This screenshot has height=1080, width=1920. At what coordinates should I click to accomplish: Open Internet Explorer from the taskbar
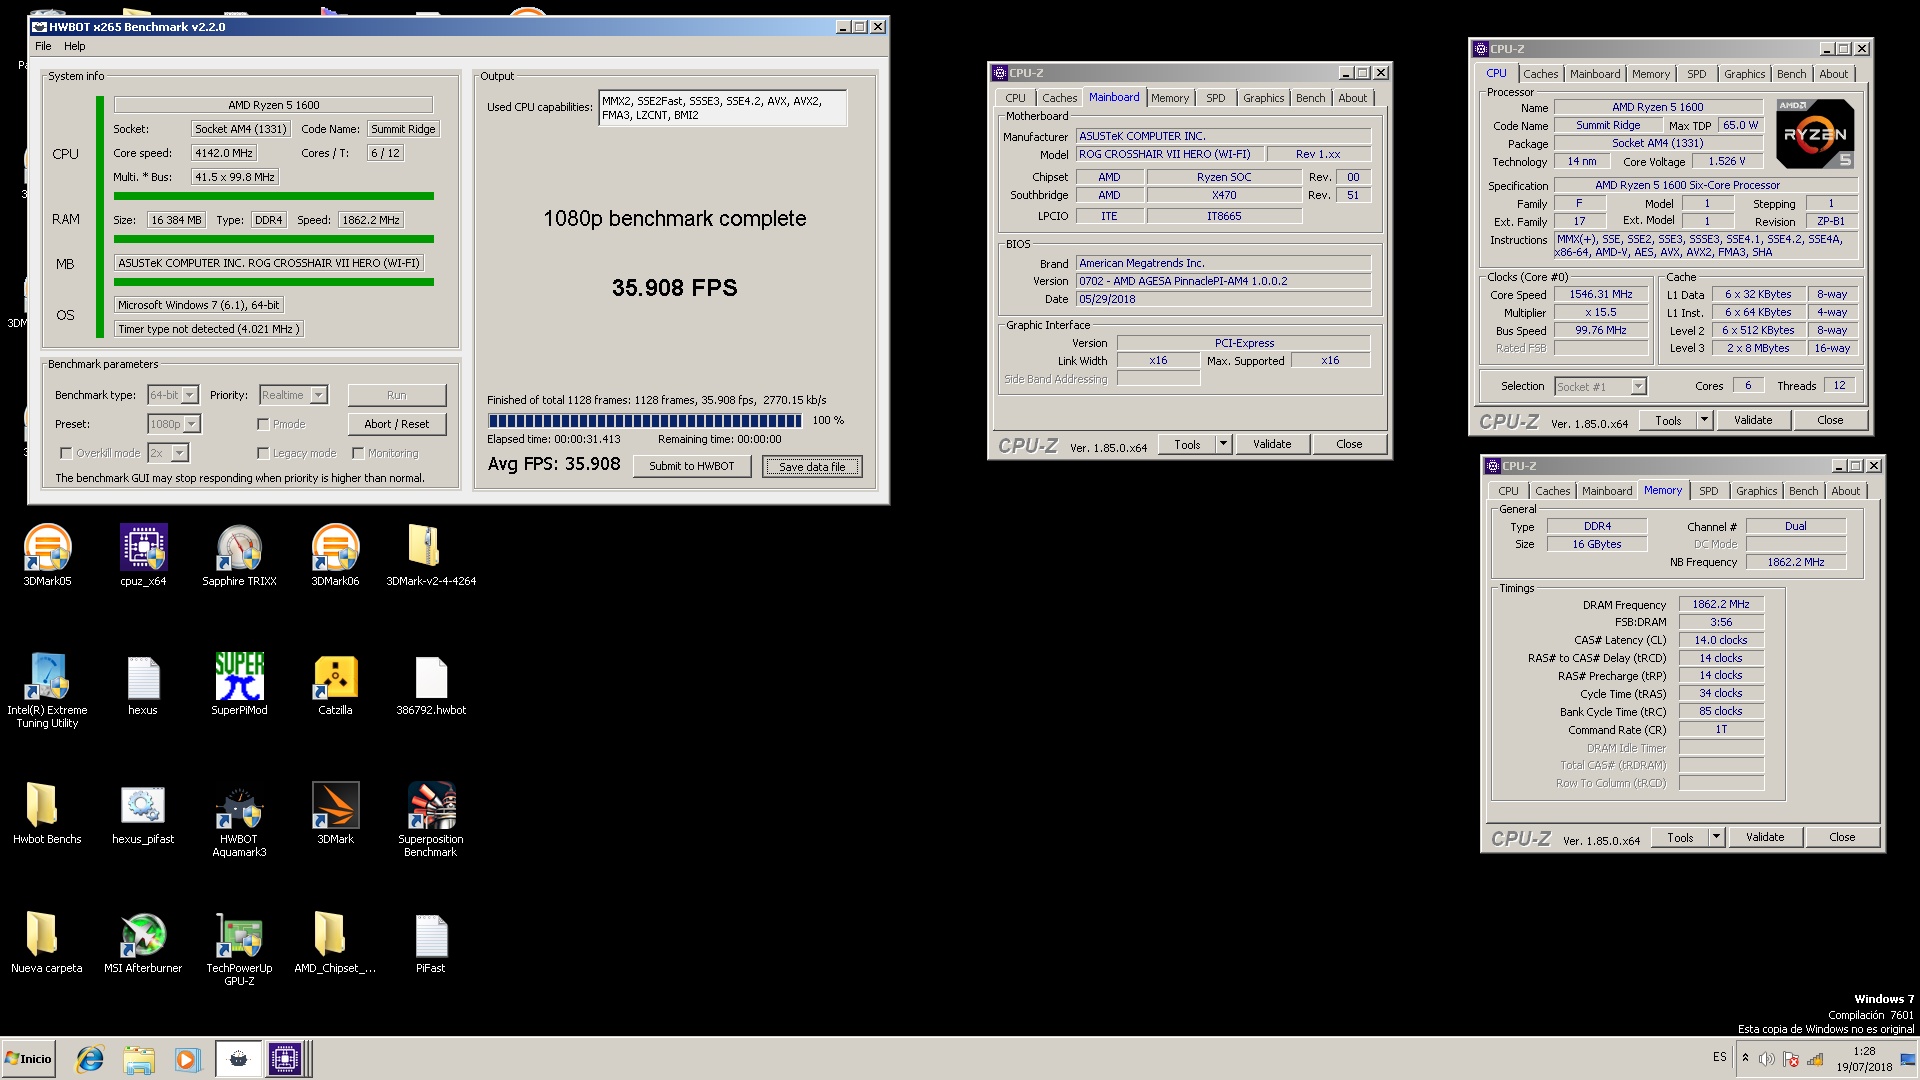pos(90,1059)
